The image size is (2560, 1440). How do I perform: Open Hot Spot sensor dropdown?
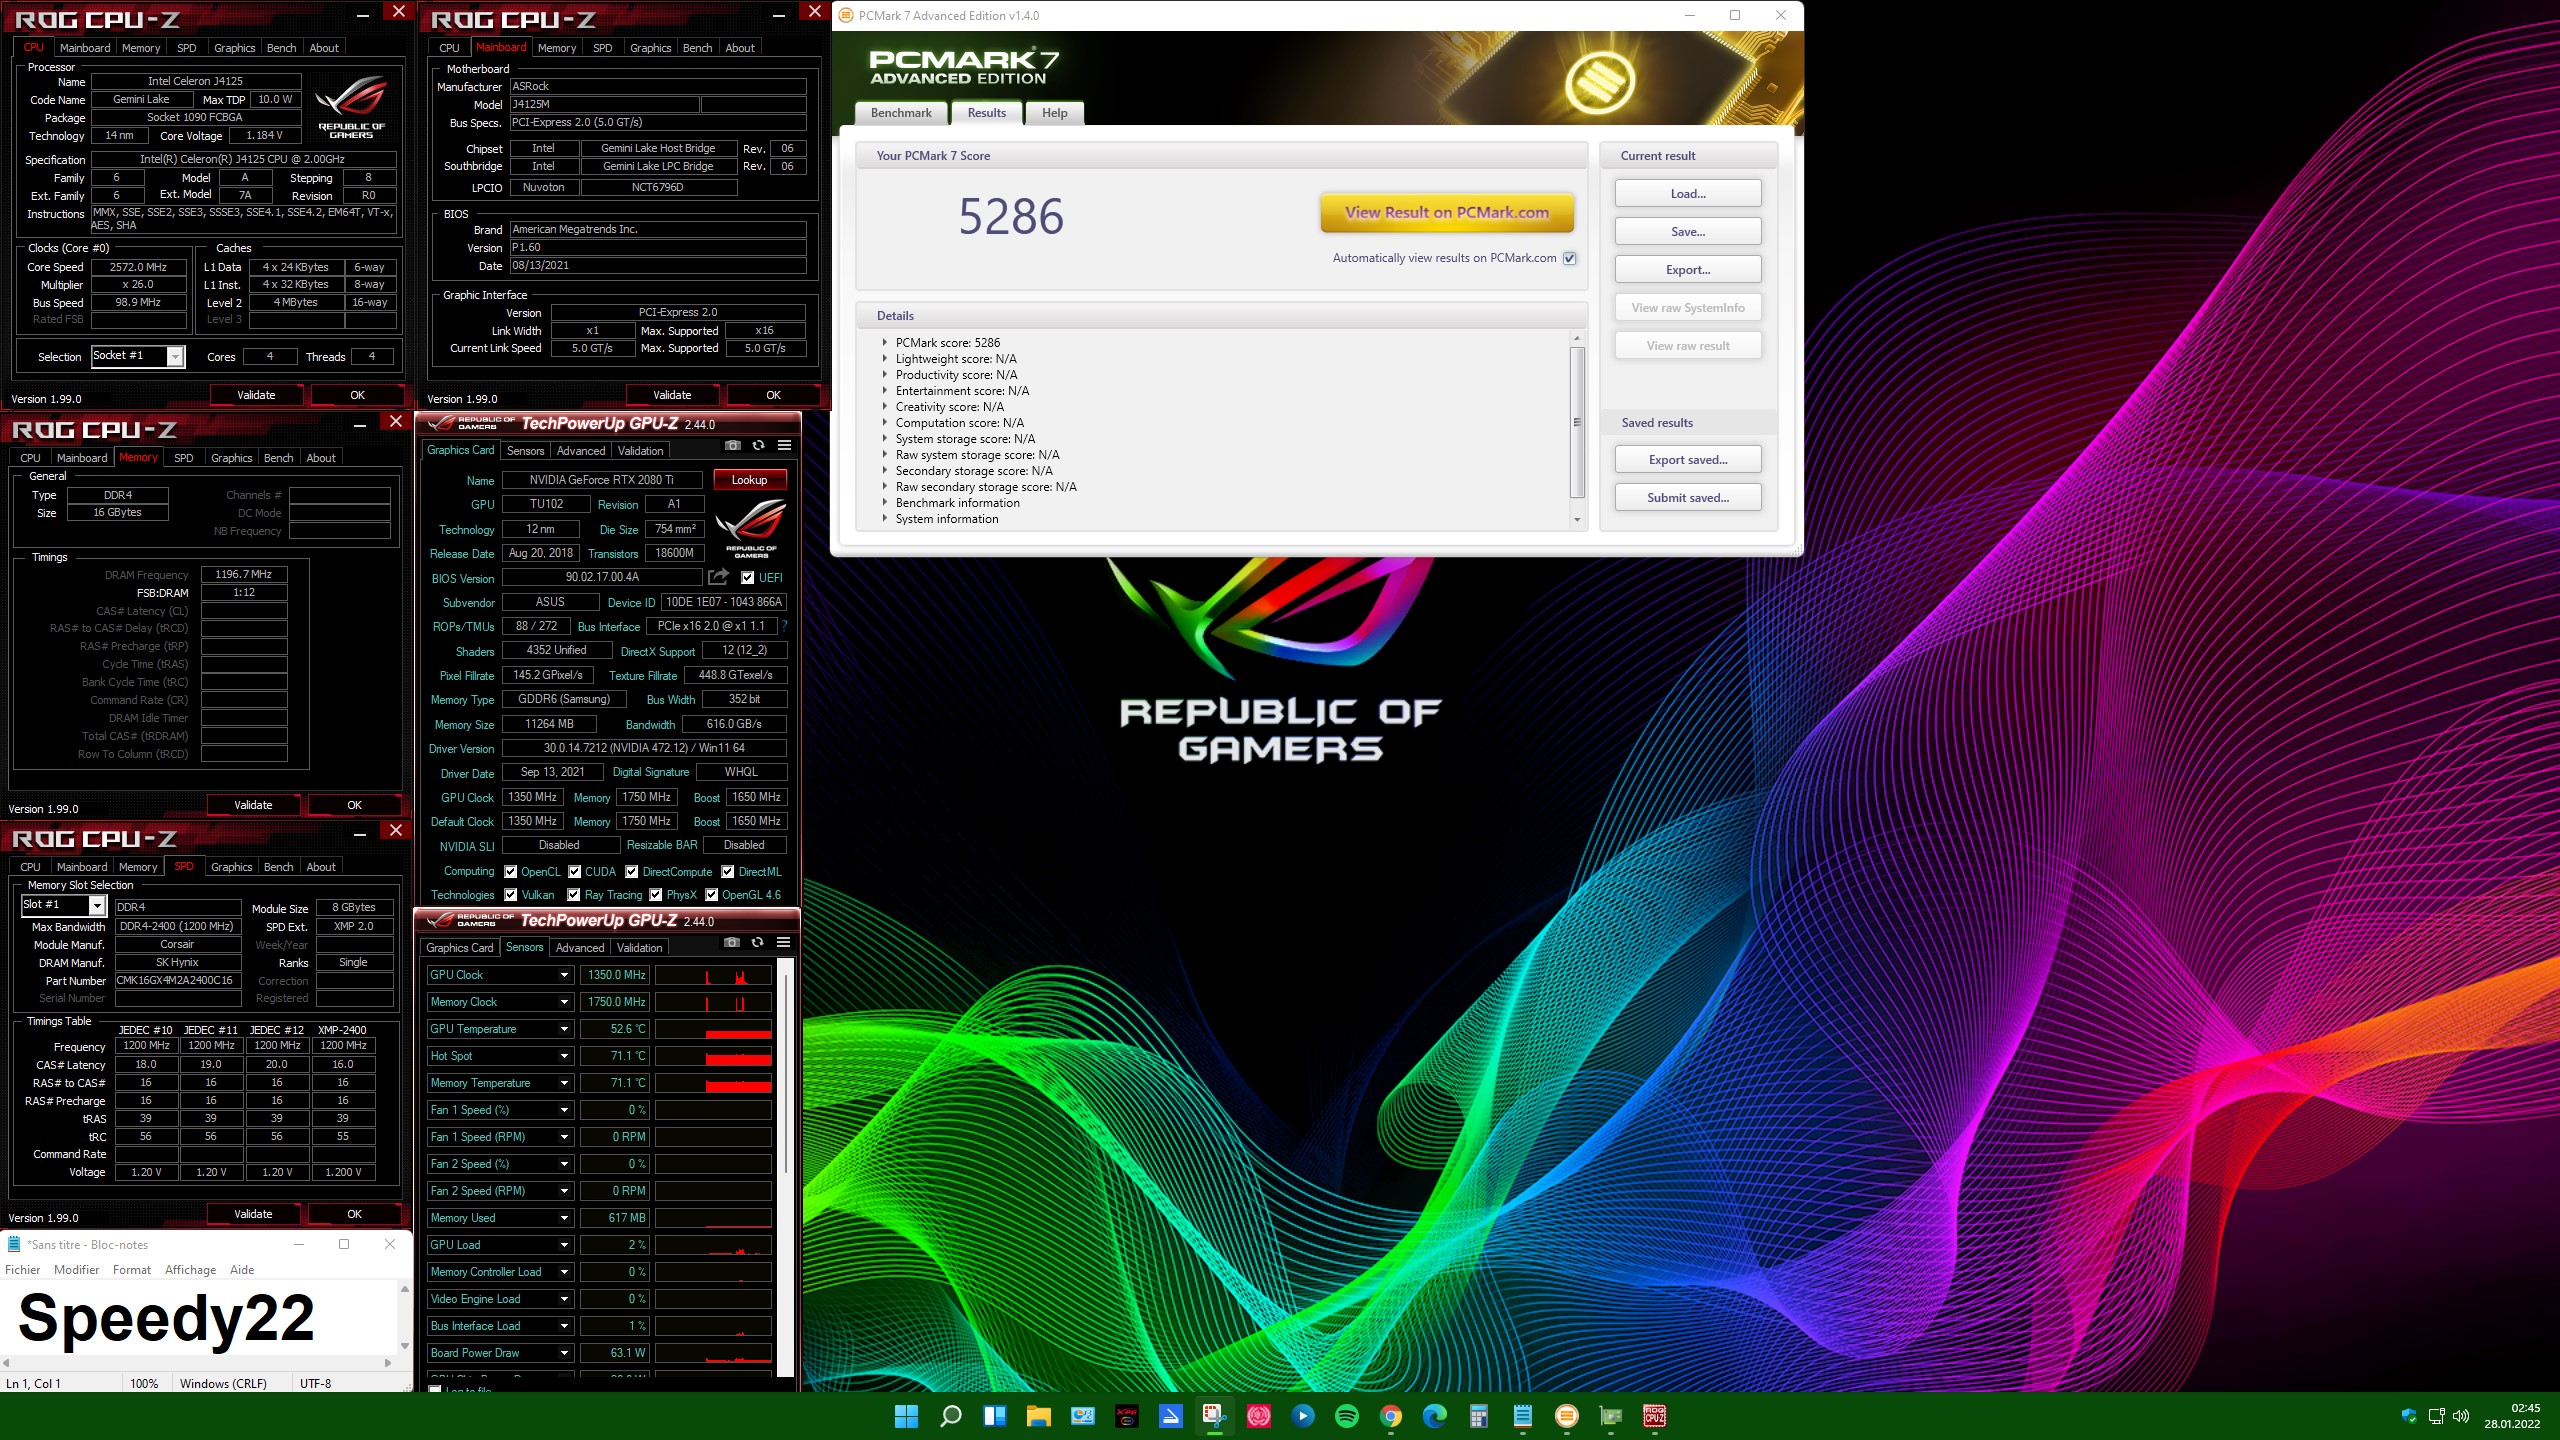[x=564, y=1056]
